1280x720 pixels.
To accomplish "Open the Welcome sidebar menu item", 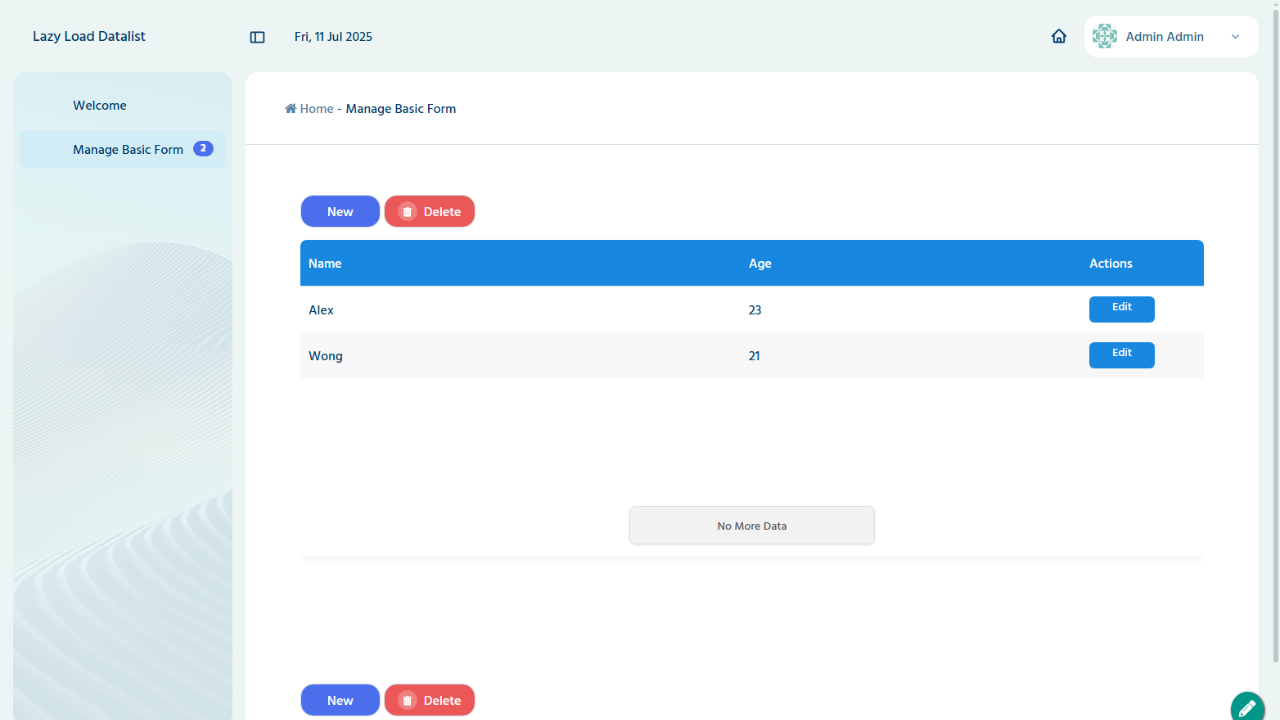I will pyautogui.click(x=99, y=105).
